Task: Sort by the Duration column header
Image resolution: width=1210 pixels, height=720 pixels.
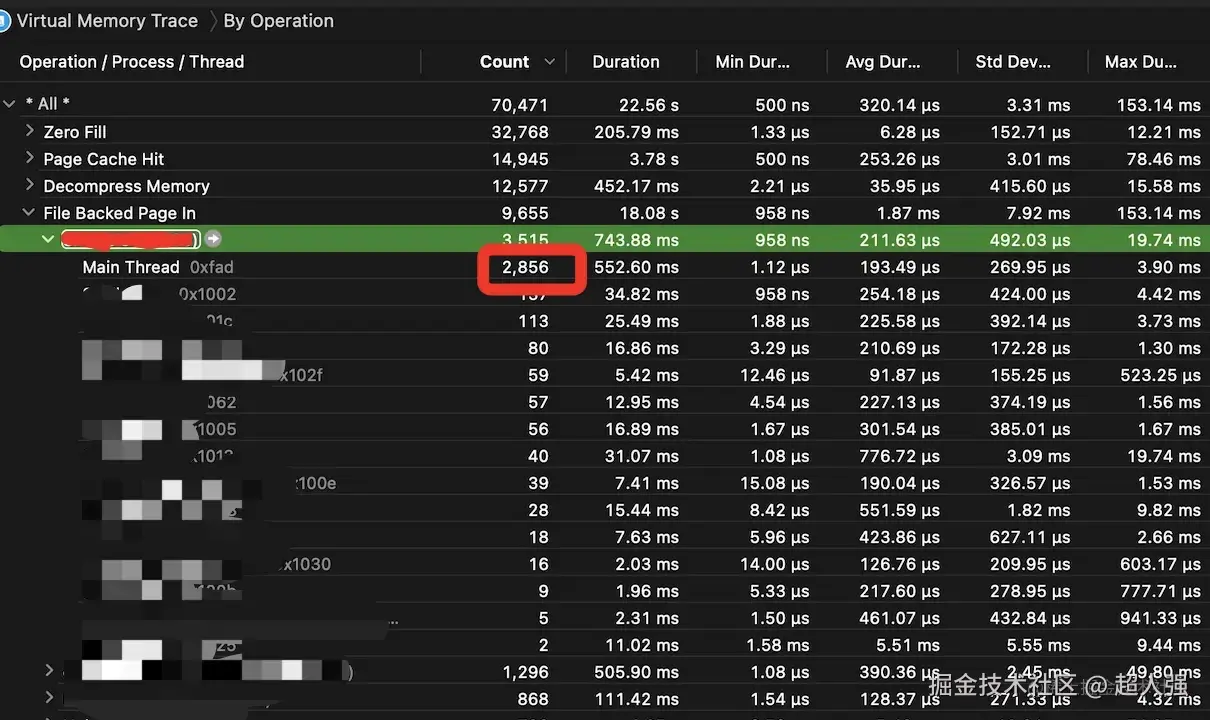Action: click(x=626, y=62)
